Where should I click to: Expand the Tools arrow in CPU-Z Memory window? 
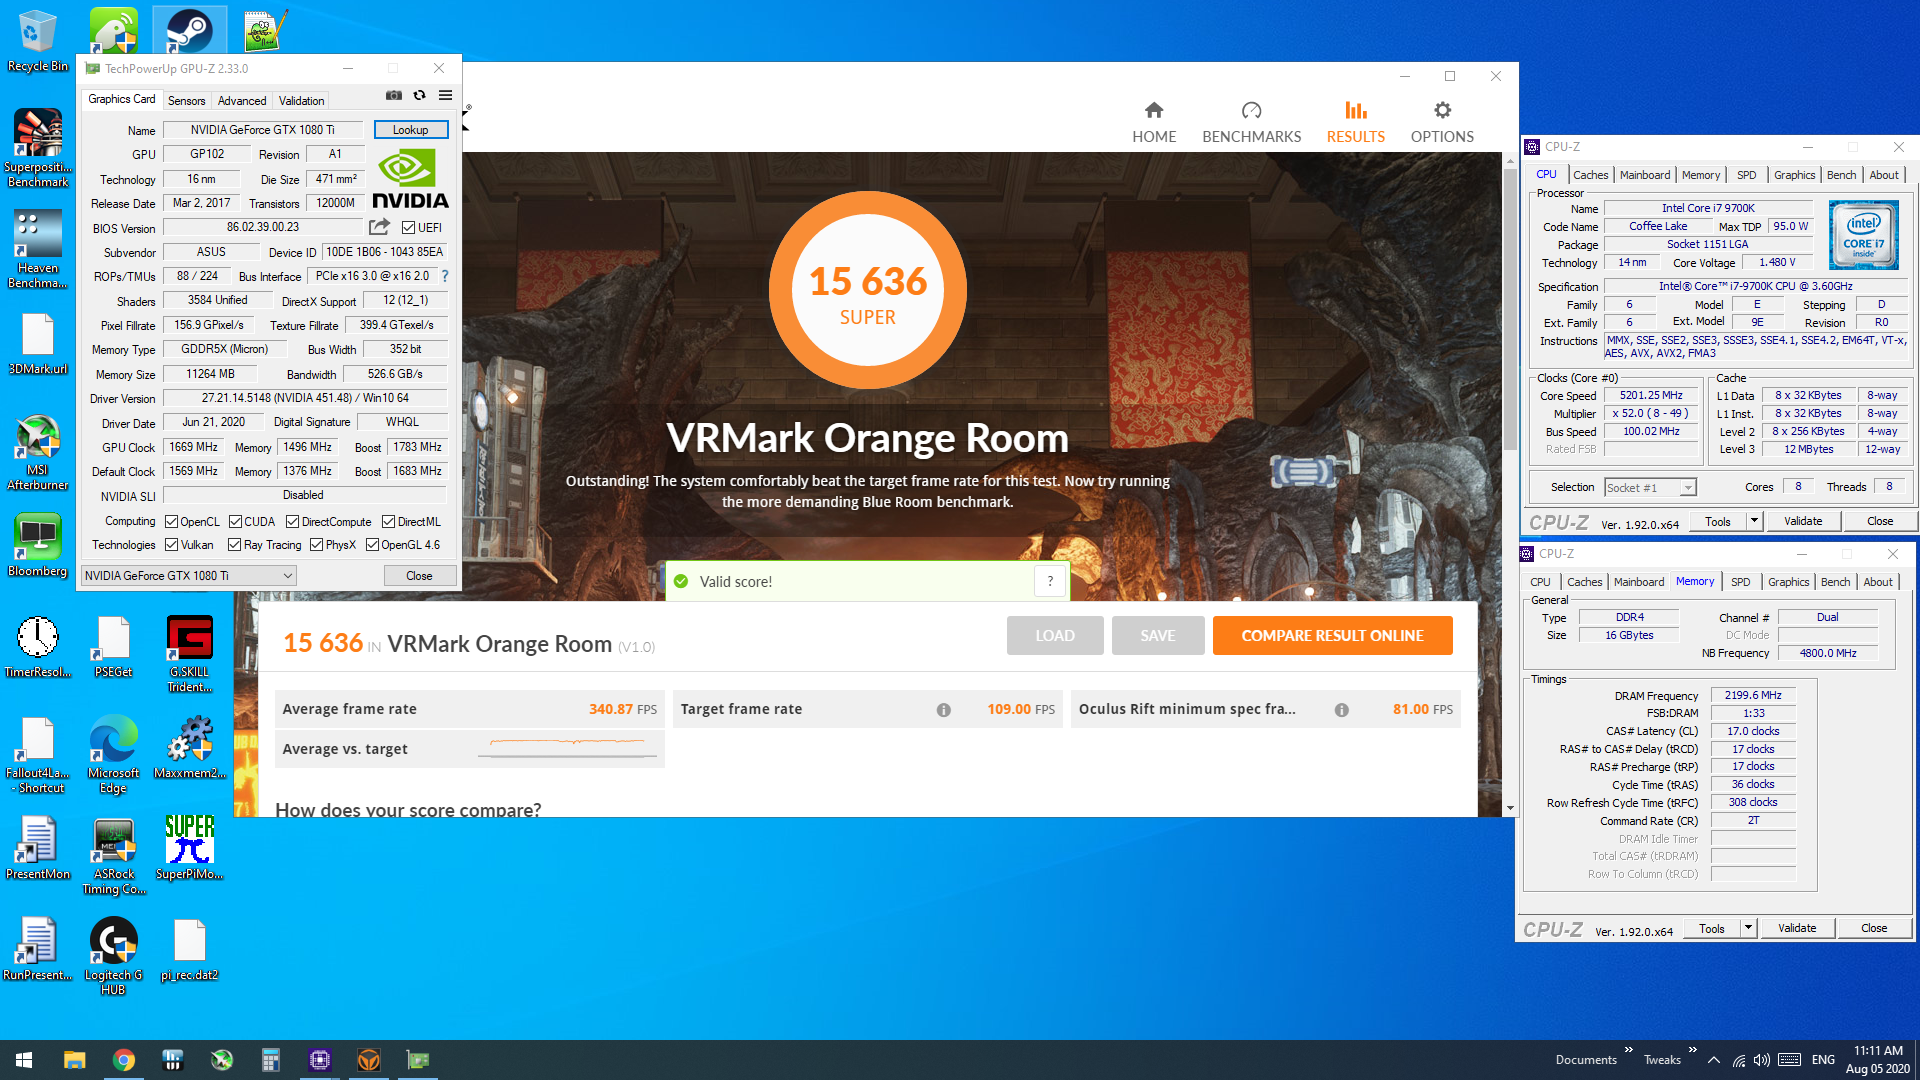click(x=1747, y=928)
